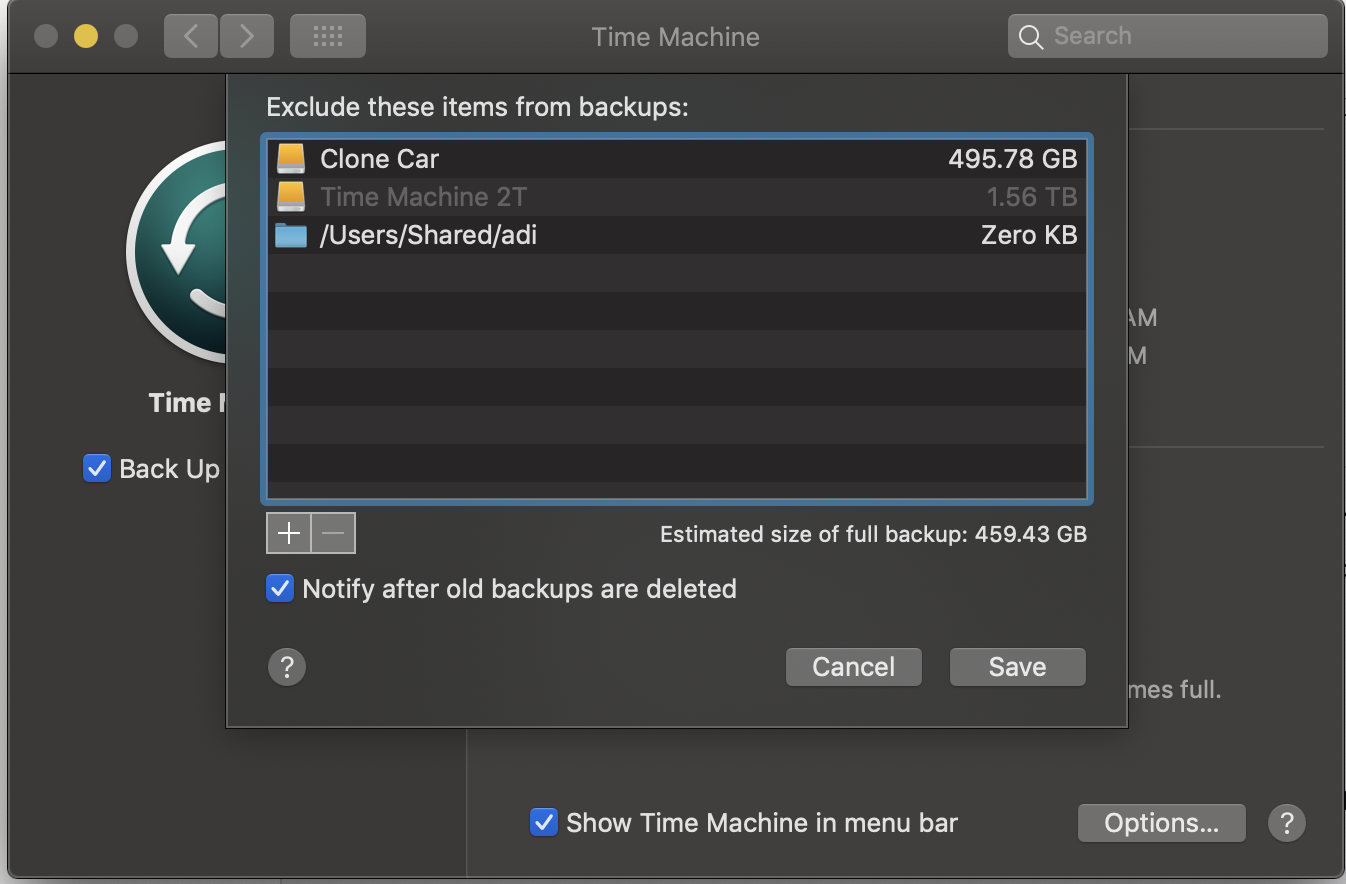Image resolution: width=1346 pixels, height=884 pixels.
Task: Click the back navigation arrow
Action: pos(191,37)
